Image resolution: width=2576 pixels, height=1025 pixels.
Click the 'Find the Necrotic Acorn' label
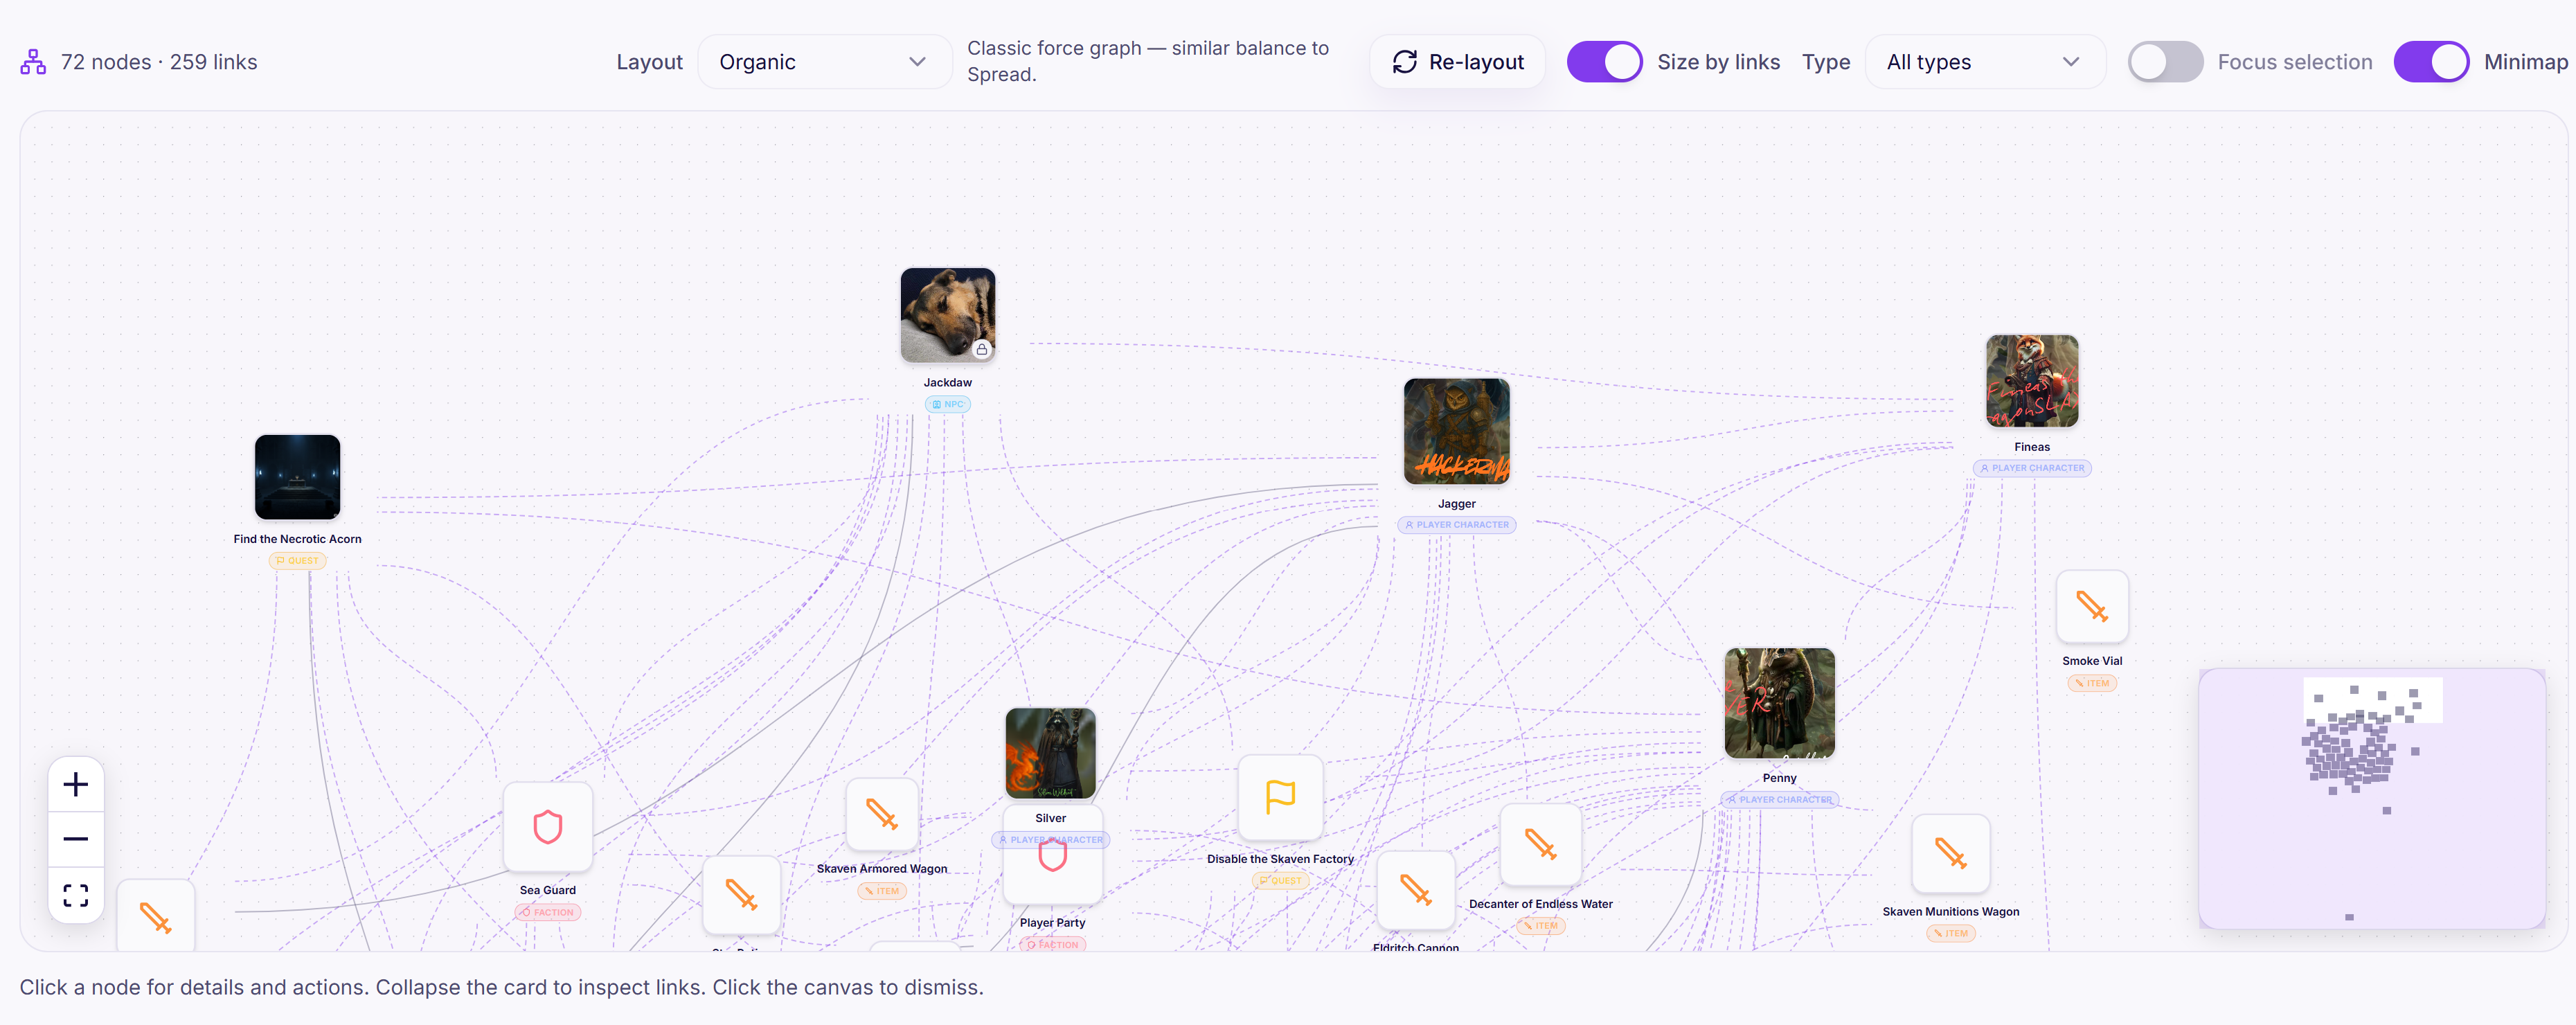[x=297, y=539]
